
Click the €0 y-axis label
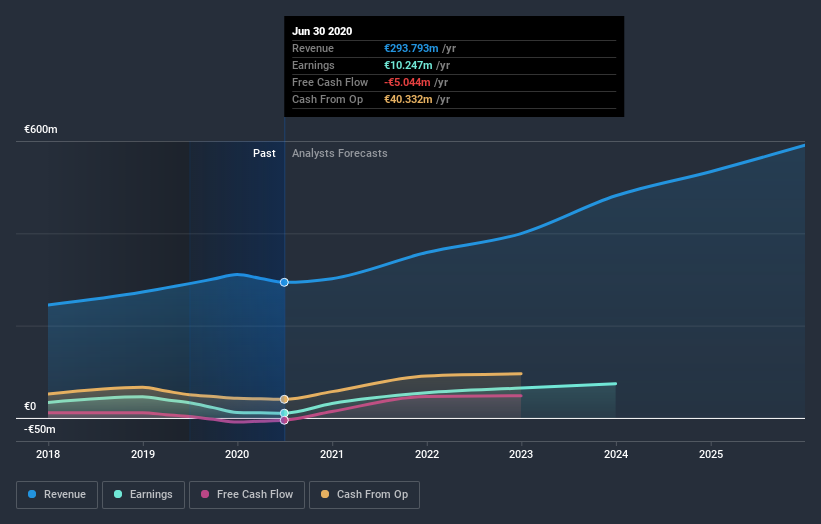[x=30, y=406]
